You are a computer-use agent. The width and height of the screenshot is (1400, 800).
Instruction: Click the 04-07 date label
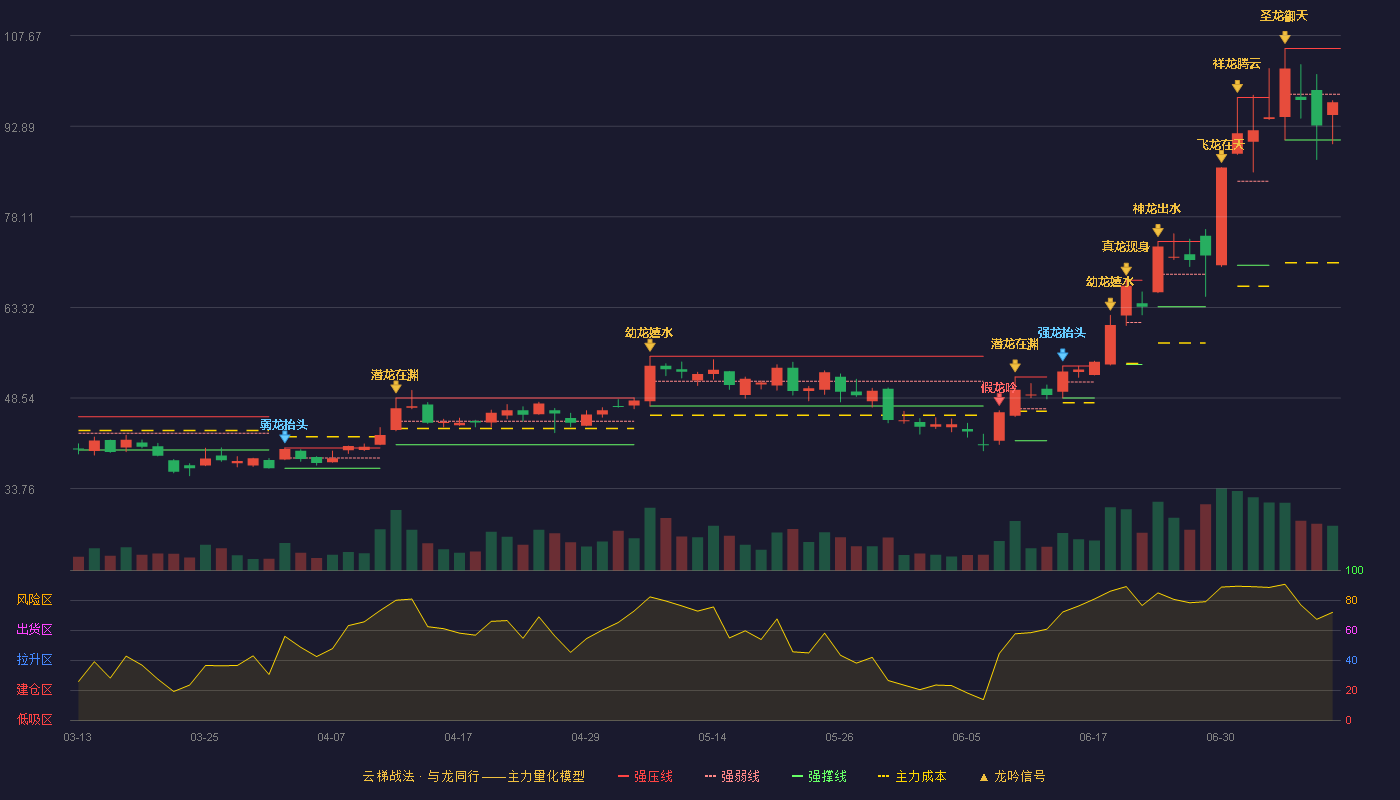332,737
